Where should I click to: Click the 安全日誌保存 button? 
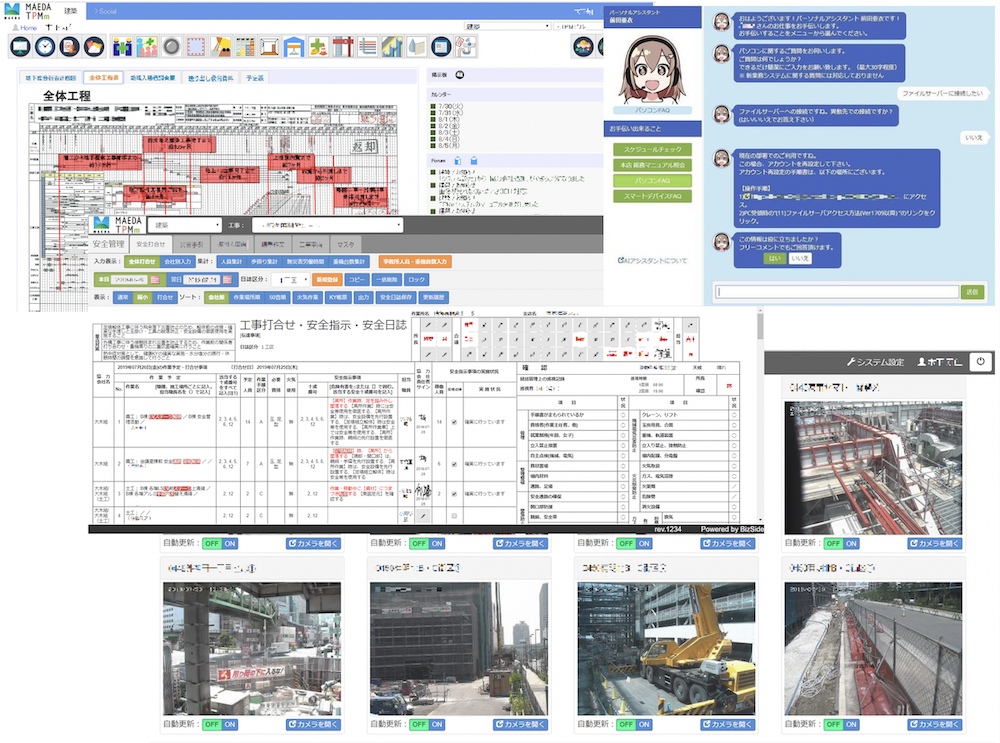(x=395, y=297)
